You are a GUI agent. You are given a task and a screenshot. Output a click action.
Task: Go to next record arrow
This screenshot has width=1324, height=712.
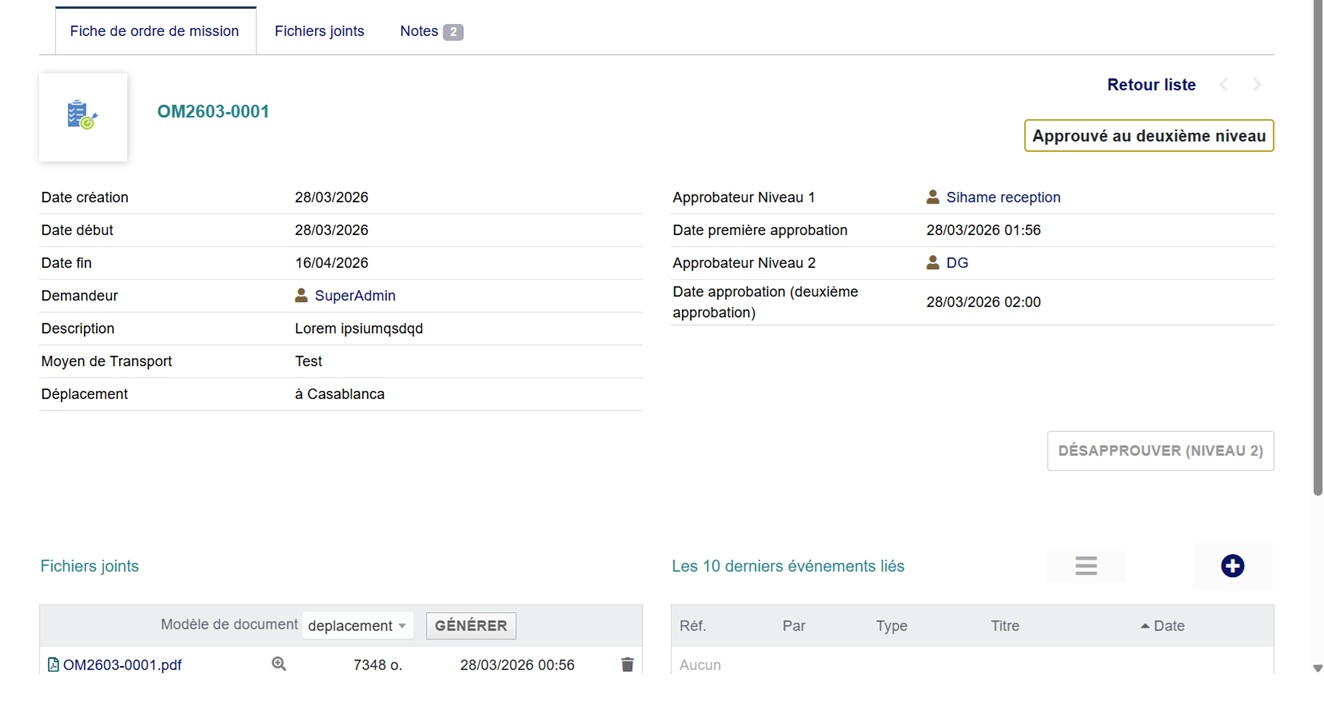click(1257, 85)
